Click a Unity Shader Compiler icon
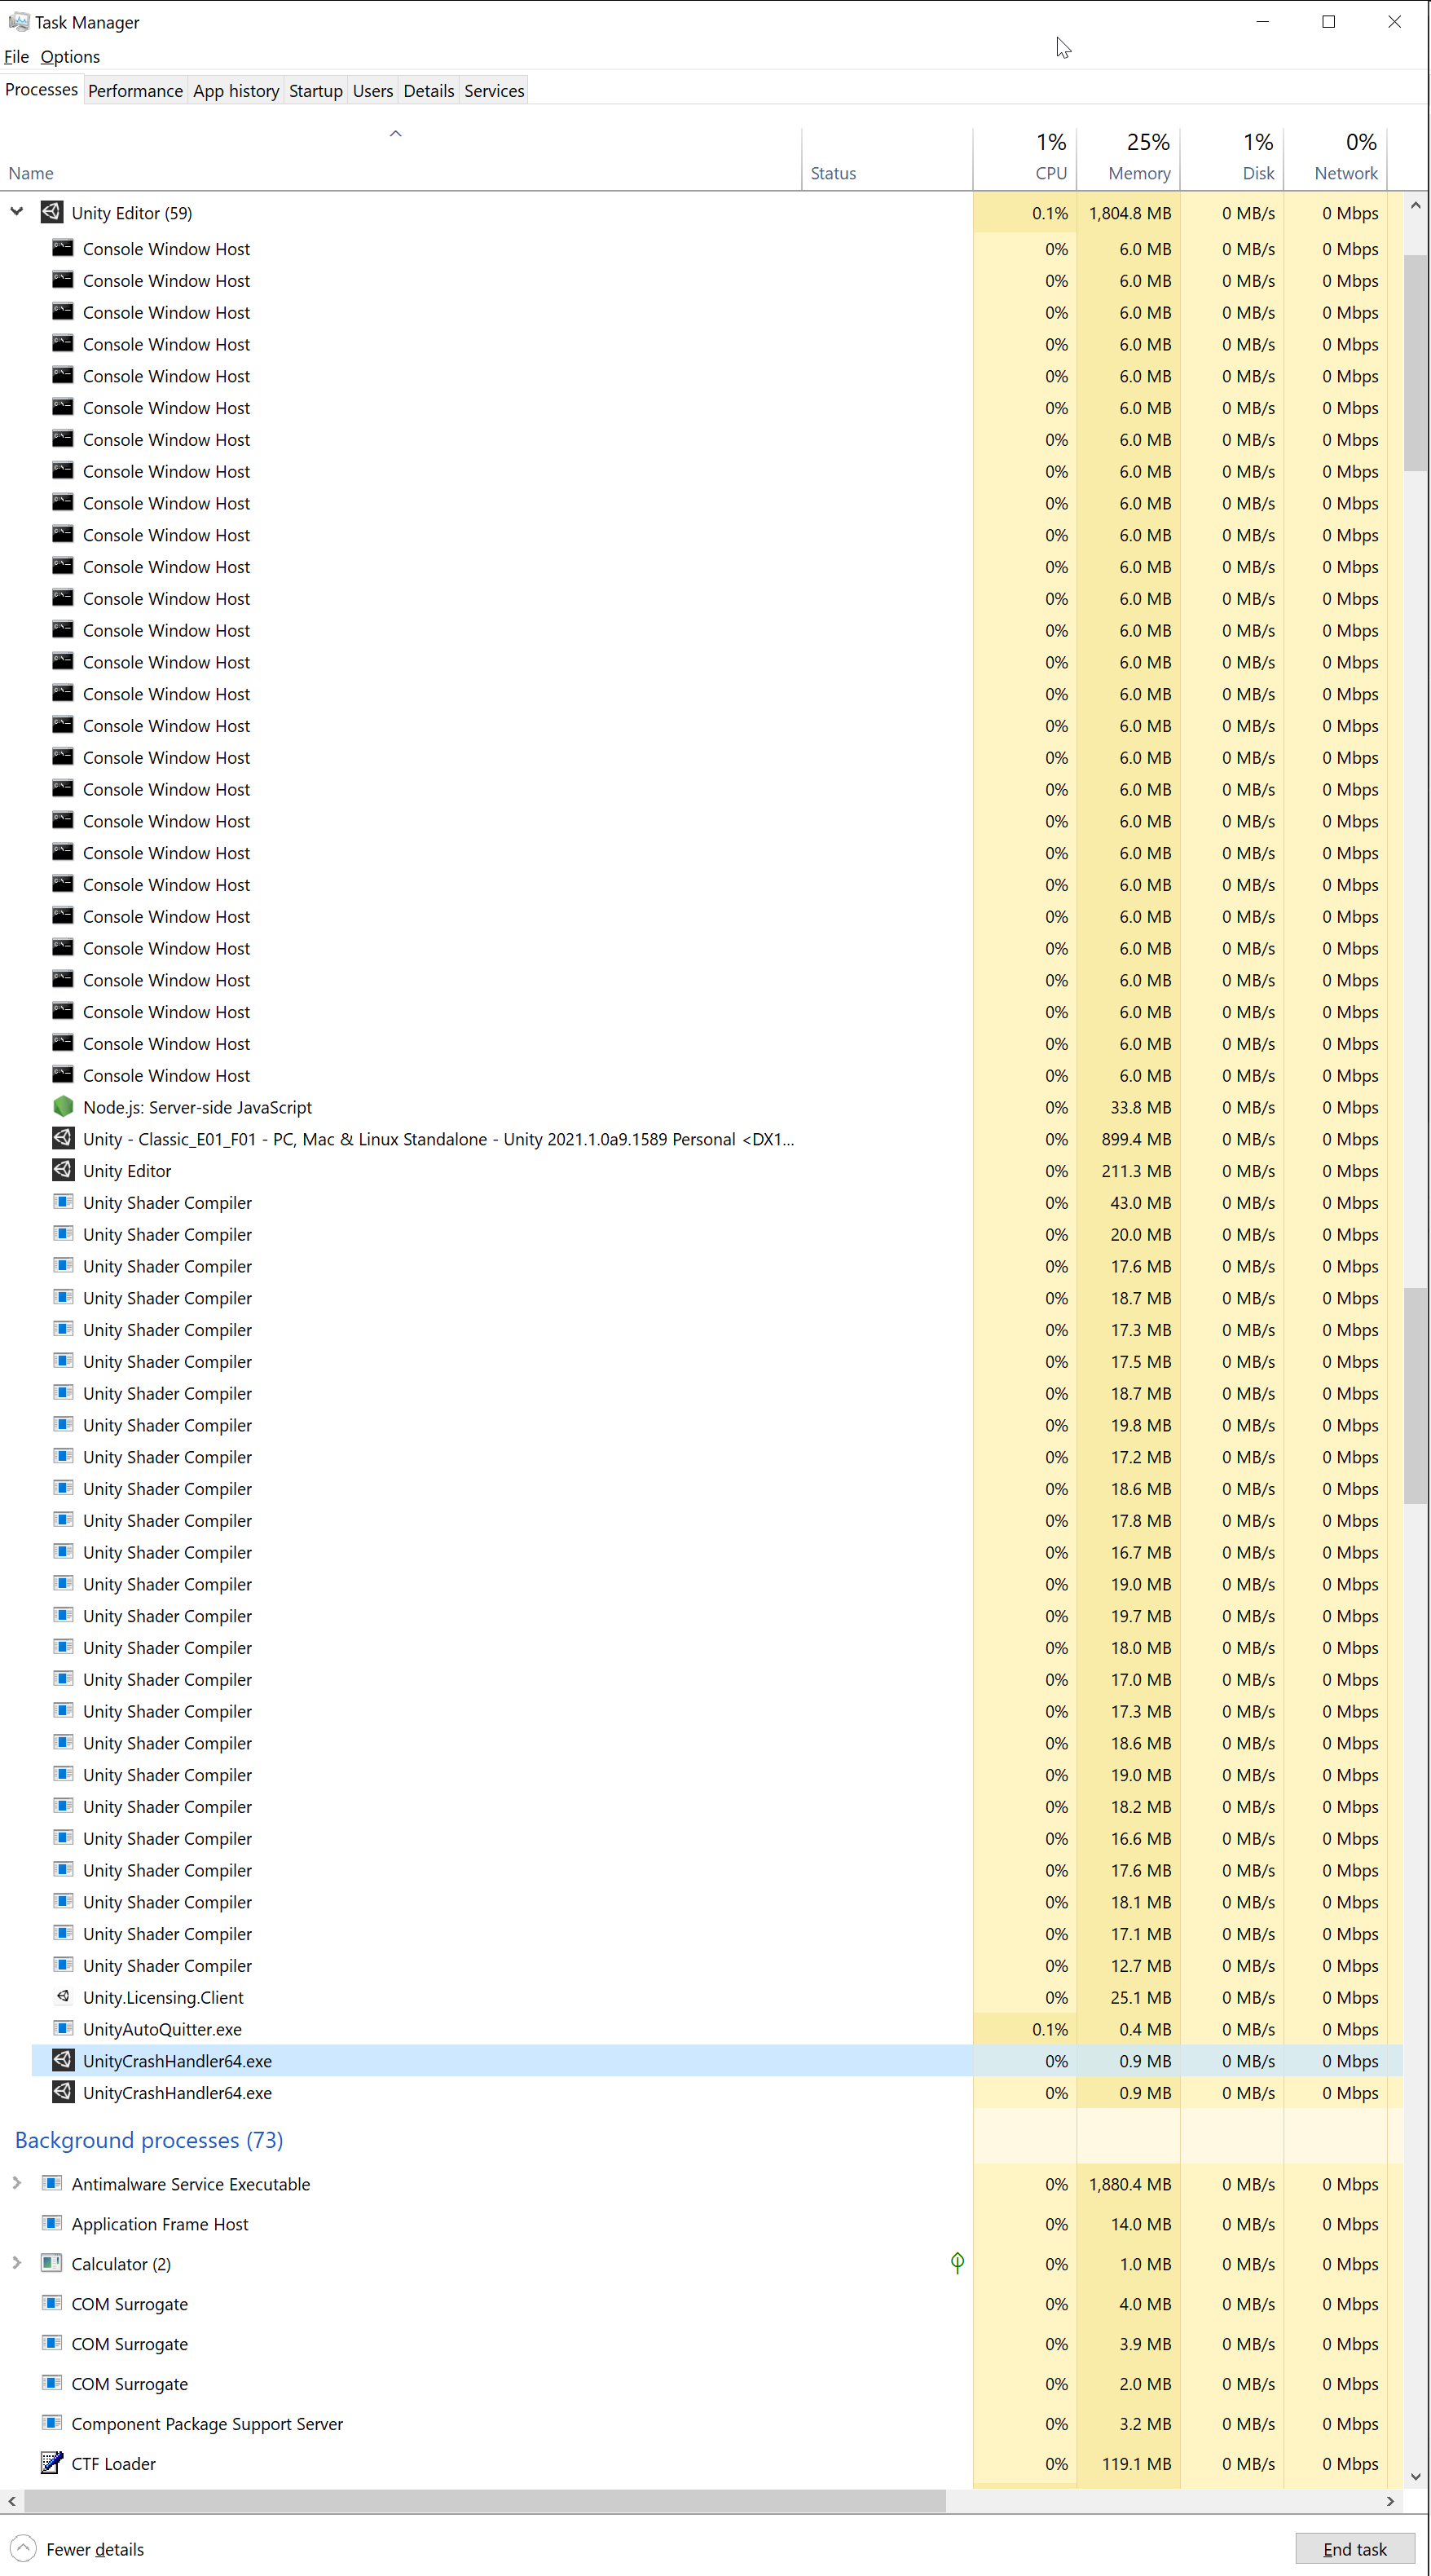This screenshot has width=1431, height=2576. coord(63,1202)
